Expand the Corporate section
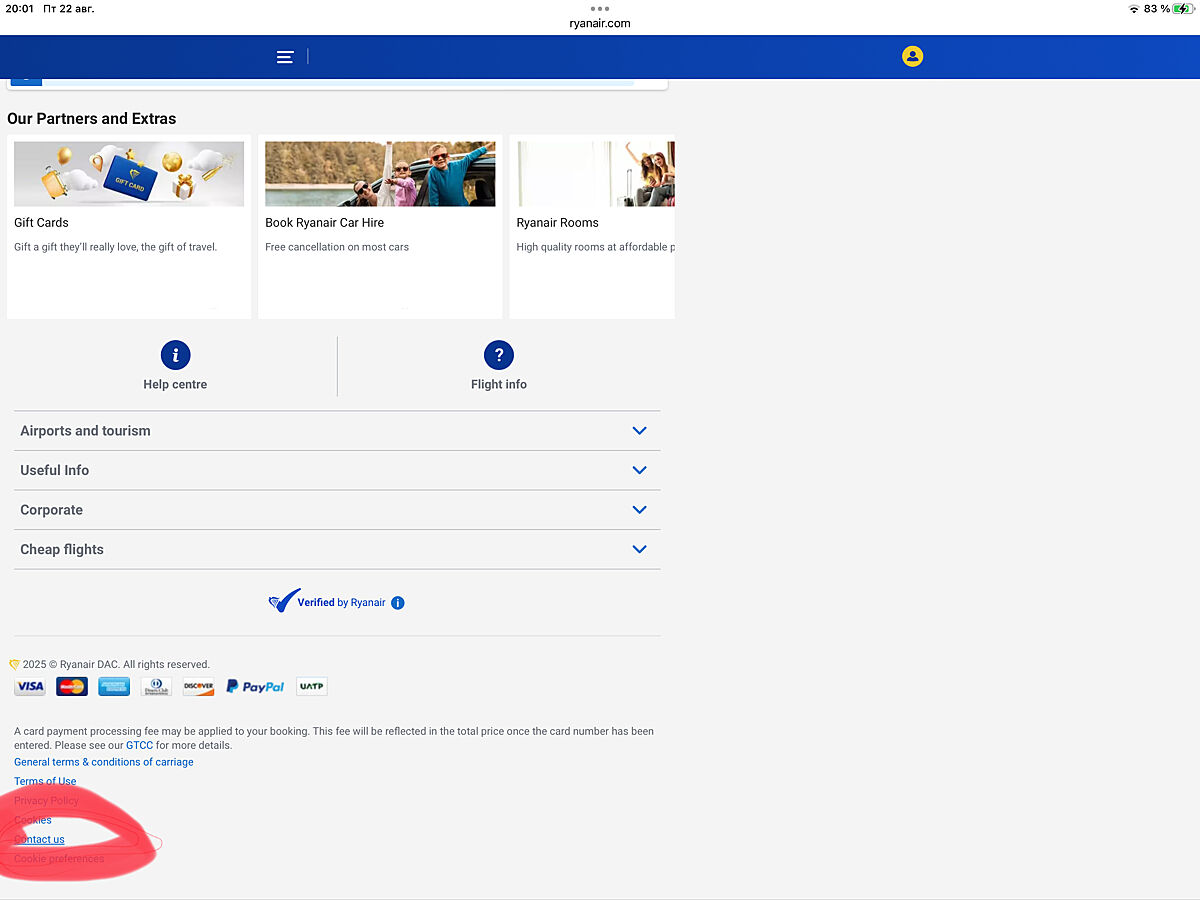 click(x=639, y=510)
